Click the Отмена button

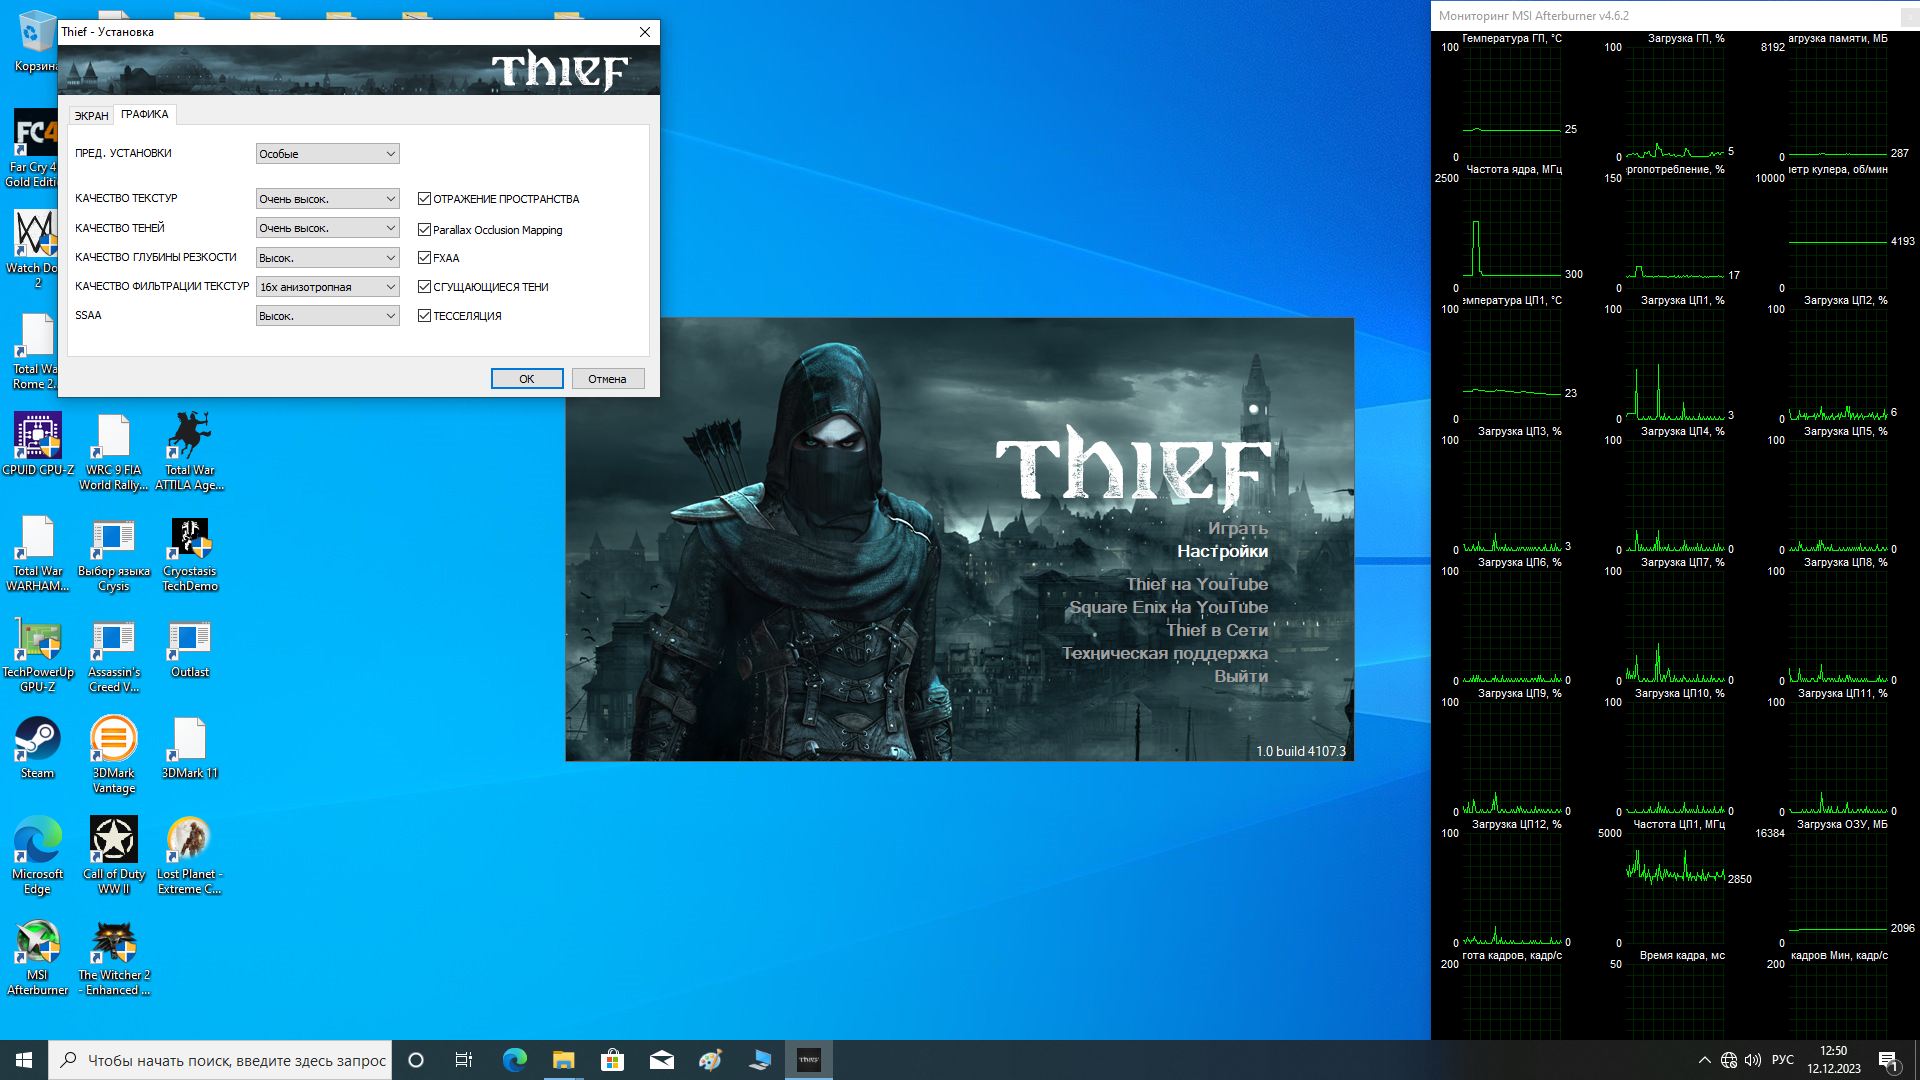[x=607, y=379]
